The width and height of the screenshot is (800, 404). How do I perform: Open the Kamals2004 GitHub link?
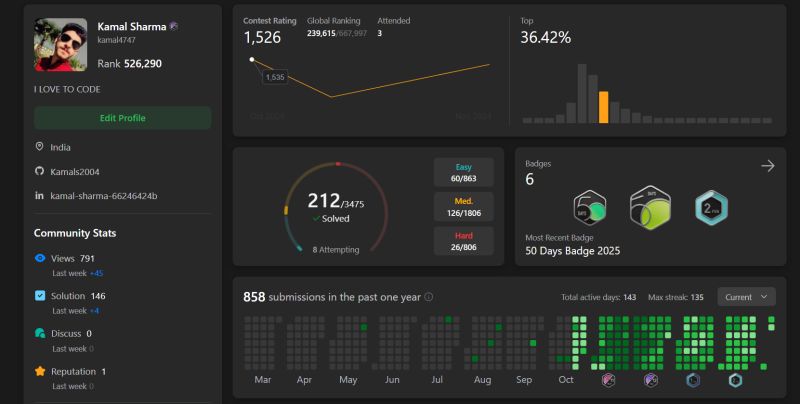(74, 172)
